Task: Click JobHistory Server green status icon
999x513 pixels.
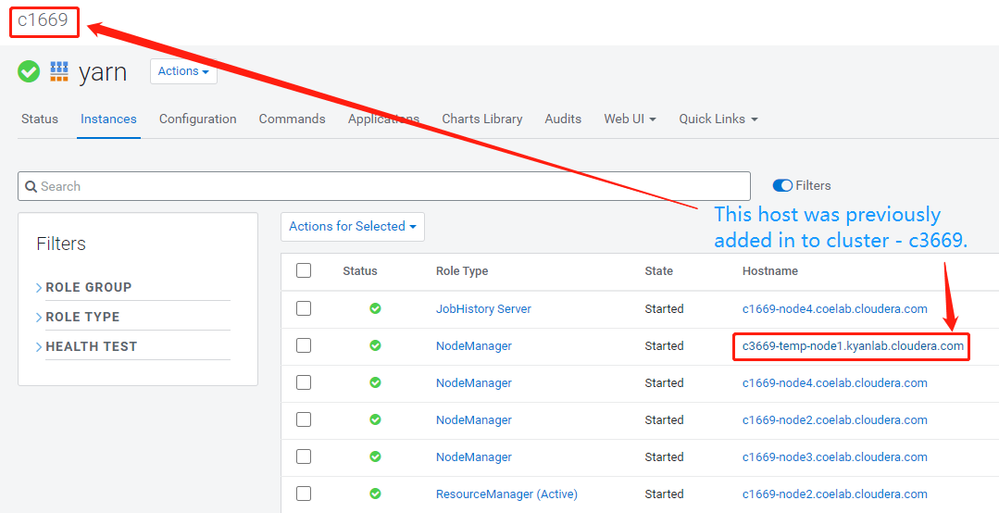Action: click(x=375, y=308)
